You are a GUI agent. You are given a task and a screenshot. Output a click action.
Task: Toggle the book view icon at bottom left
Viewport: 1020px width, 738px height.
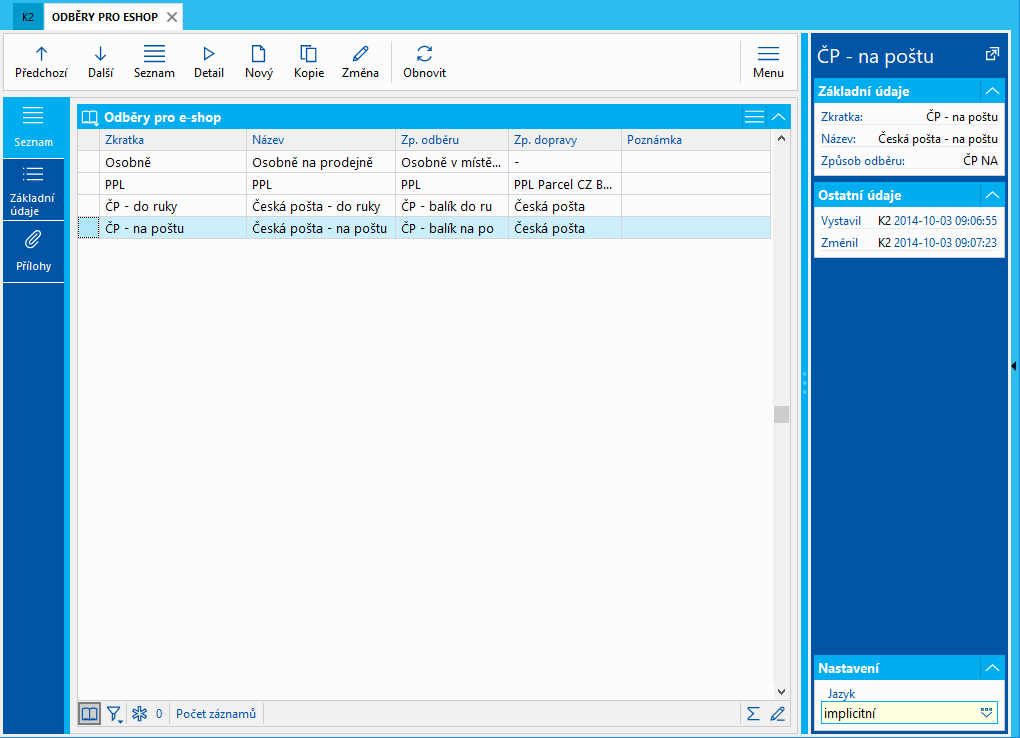90,714
